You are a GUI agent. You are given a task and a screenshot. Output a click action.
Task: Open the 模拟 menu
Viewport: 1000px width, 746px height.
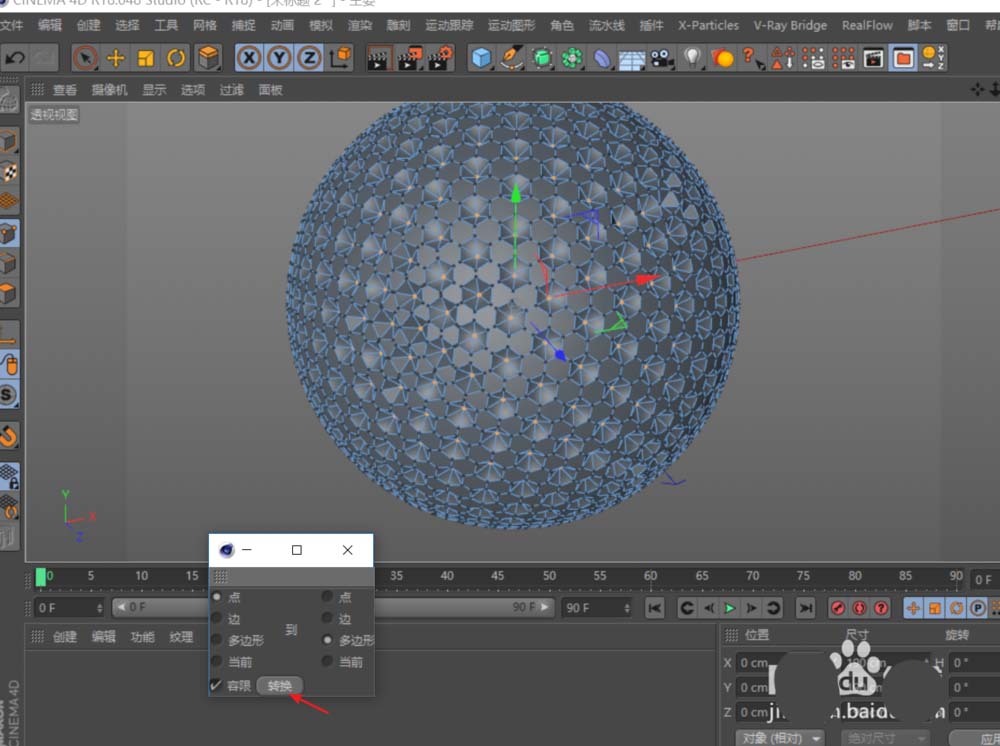(321, 25)
